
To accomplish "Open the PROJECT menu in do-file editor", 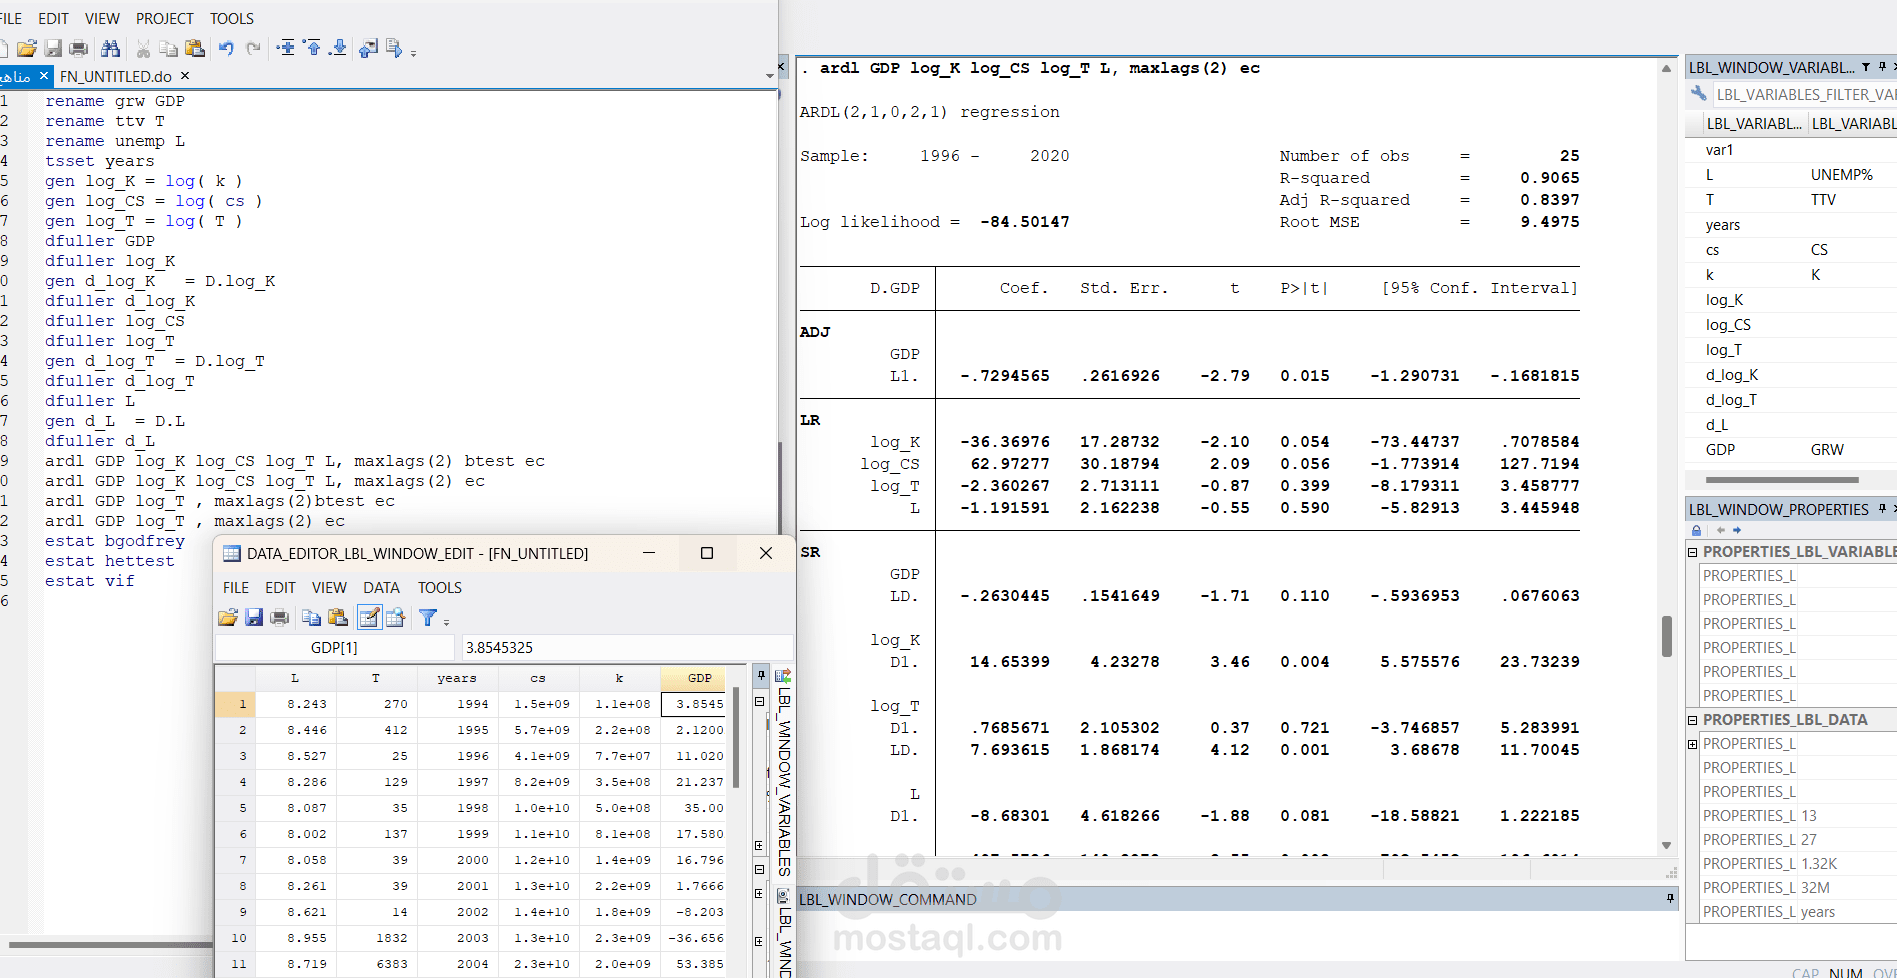I will (x=165, y=19).
